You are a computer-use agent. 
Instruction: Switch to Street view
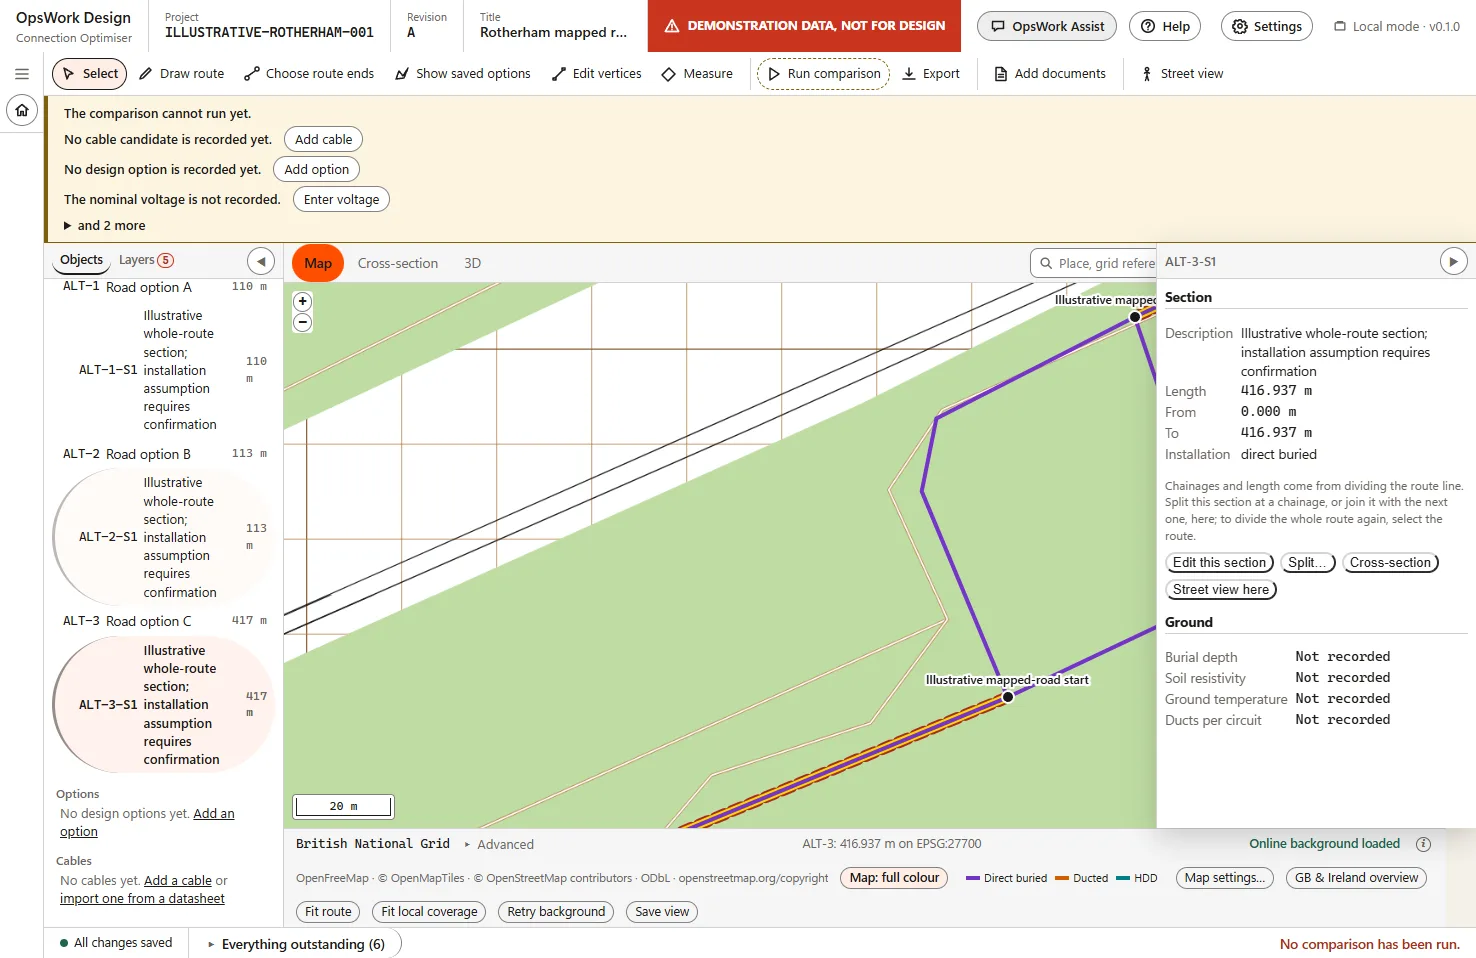pyautogui.click(x=1182, y=74)
